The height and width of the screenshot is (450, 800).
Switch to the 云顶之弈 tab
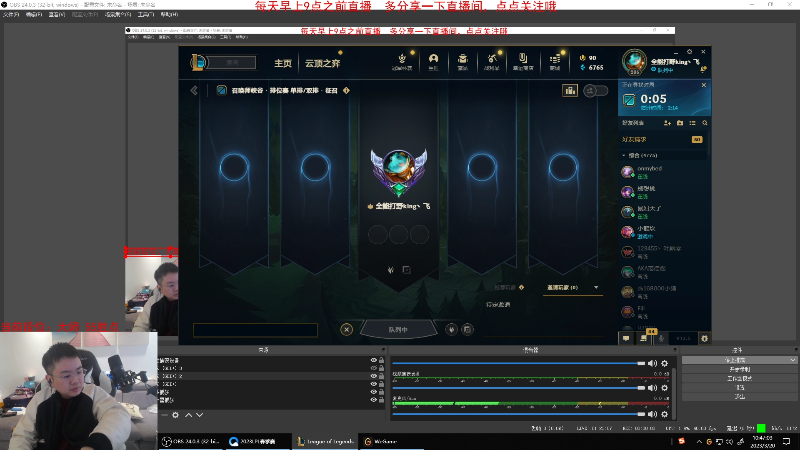322,63
